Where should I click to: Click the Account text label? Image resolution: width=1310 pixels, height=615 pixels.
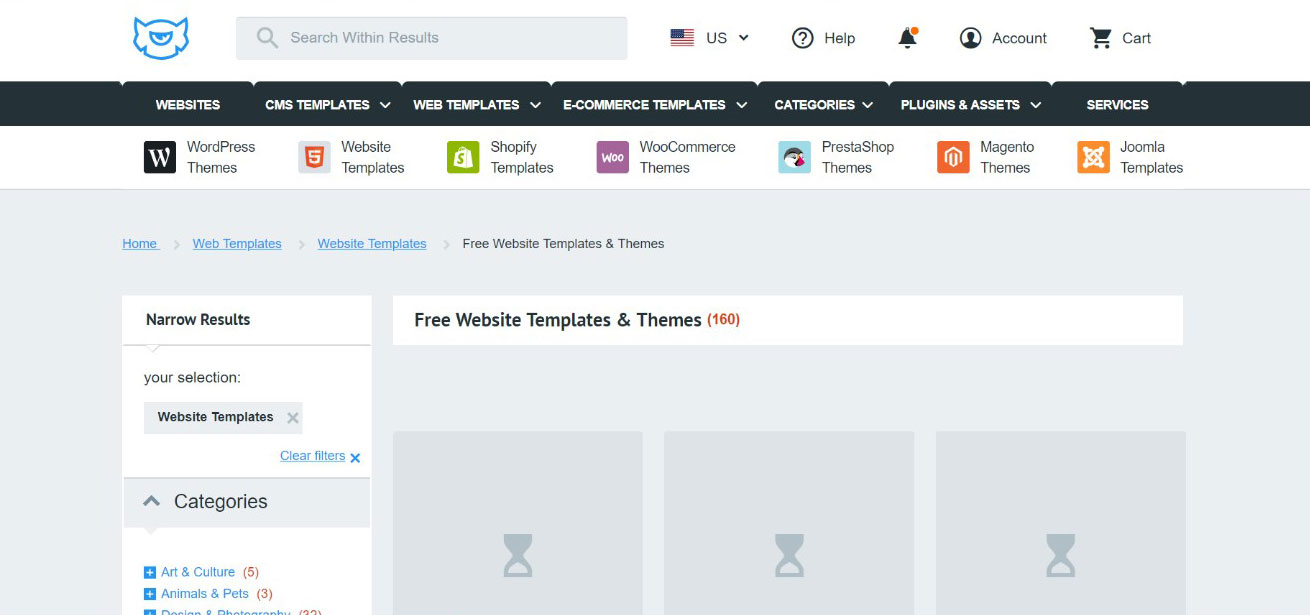[x=1019, y=38]
